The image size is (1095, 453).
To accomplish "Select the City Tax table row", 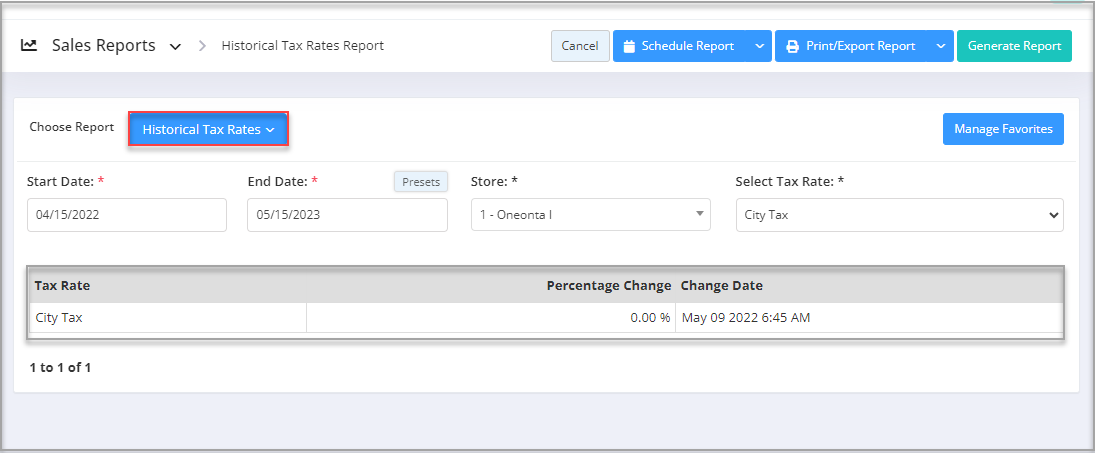I will [x=168, y=318].
